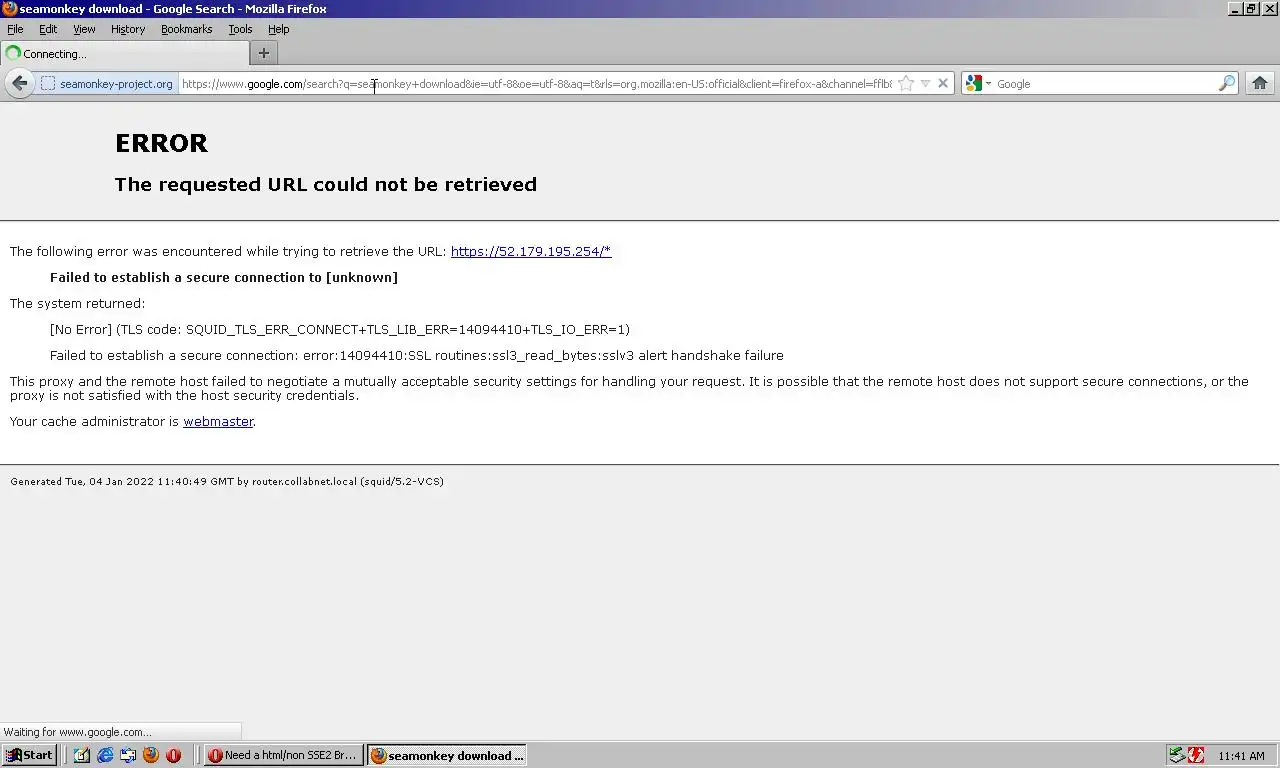
Task: Click the 'Failed to establish a secure connection to [unknown]' text
Action: click(x=224, y=277)
